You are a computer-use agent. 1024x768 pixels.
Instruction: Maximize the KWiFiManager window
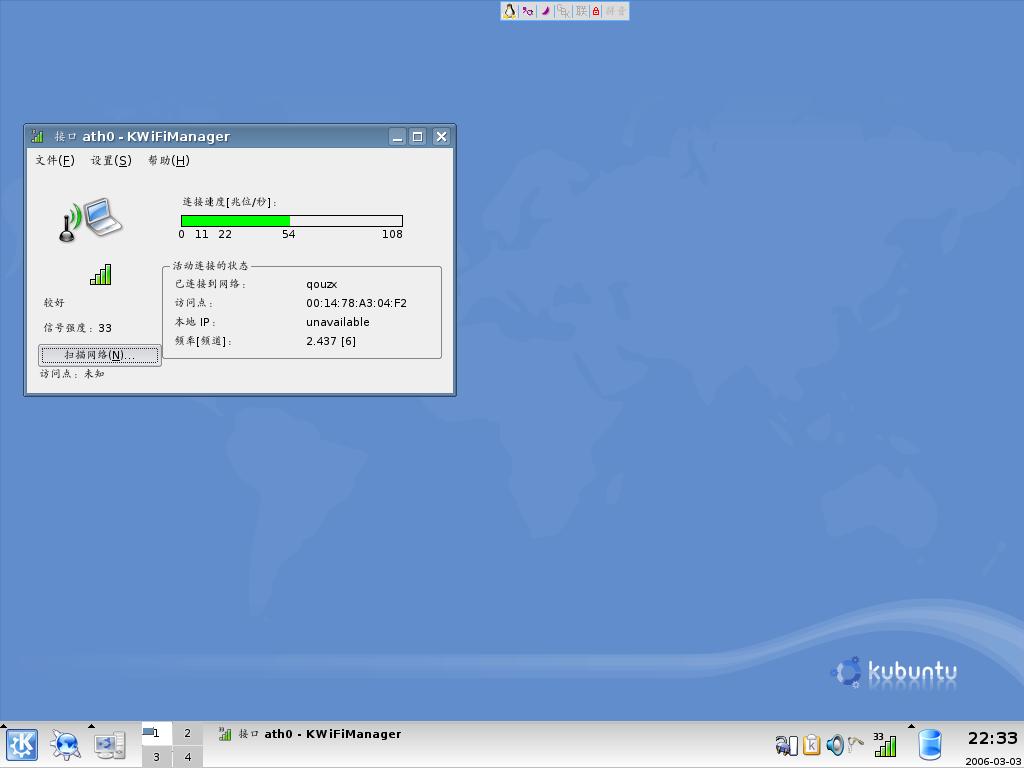pos(418,136)
